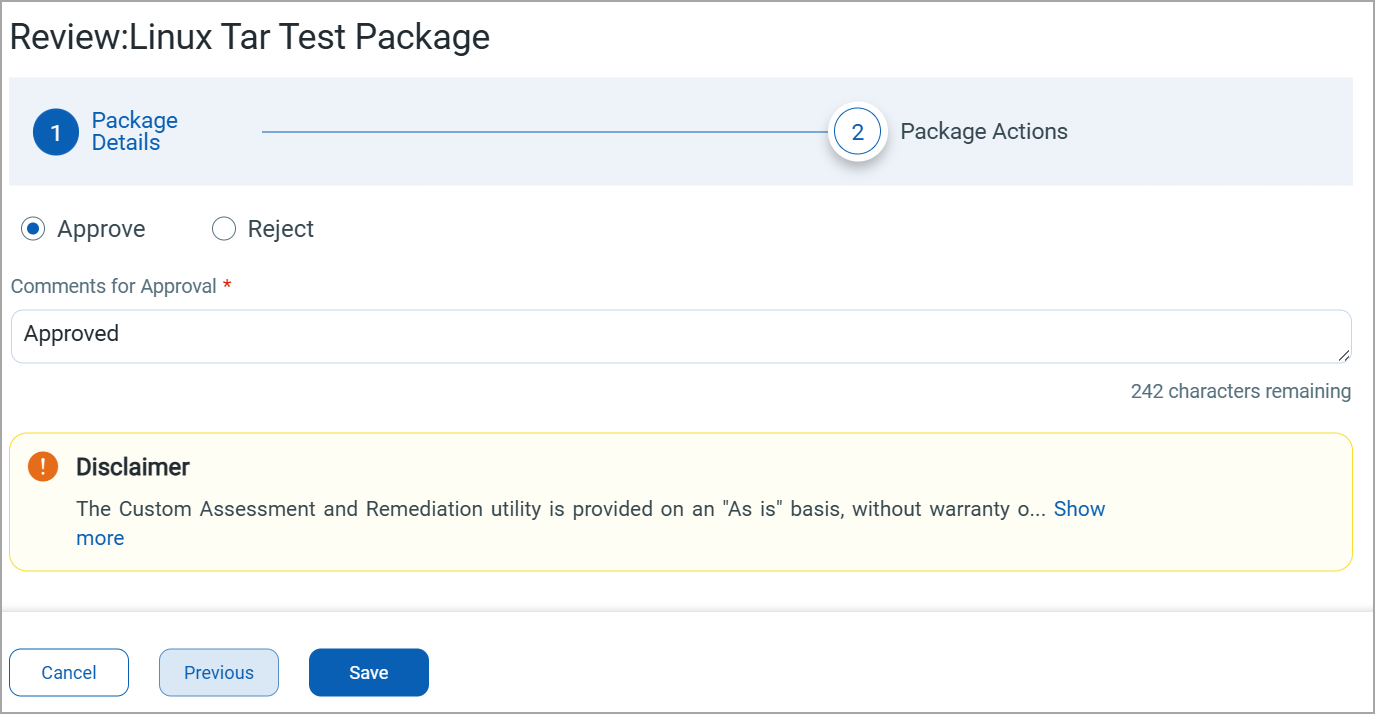Select the Reject radio button
This screenshot has width=1375, height=714.
coord(223,229)
